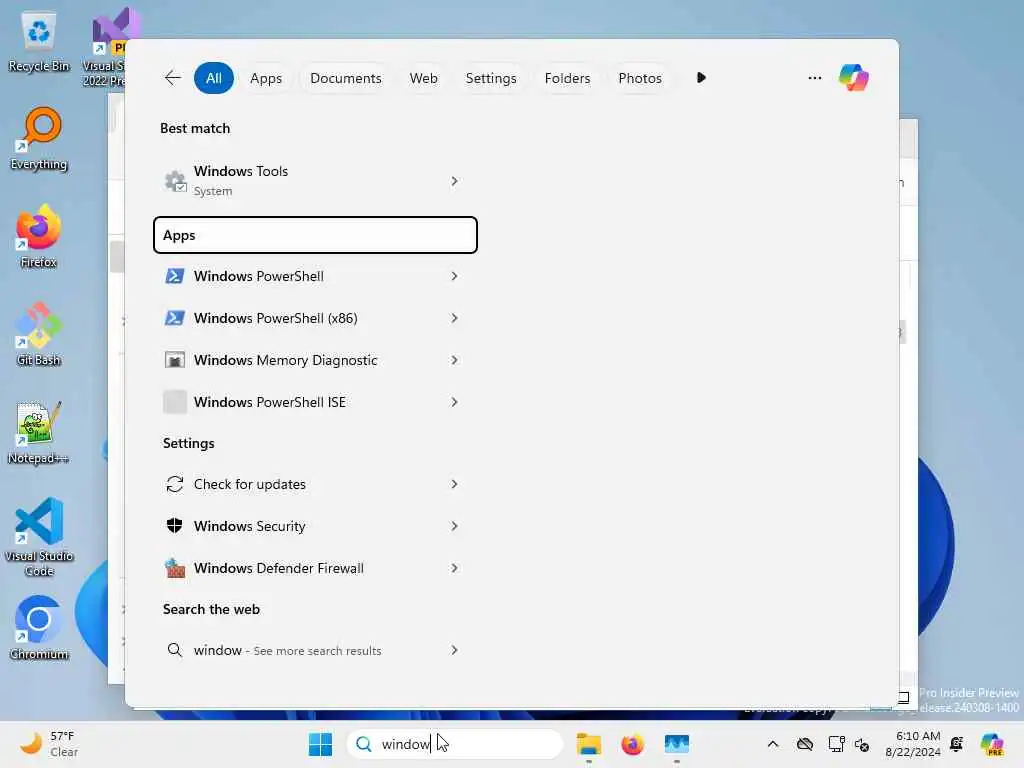Expand Windows PowerShell ISE chevron
Viewport: 1024px width, 768px height.
(x=455, y=402)
